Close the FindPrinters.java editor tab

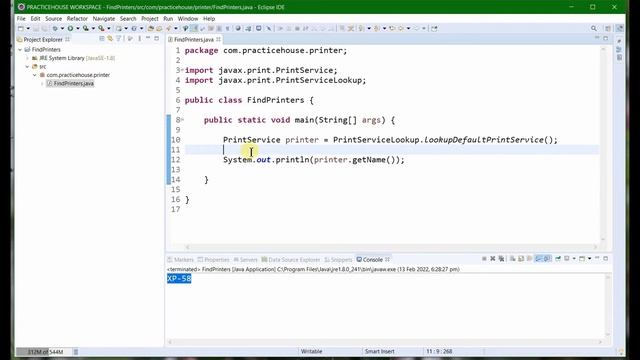click(x=219, y=39)
